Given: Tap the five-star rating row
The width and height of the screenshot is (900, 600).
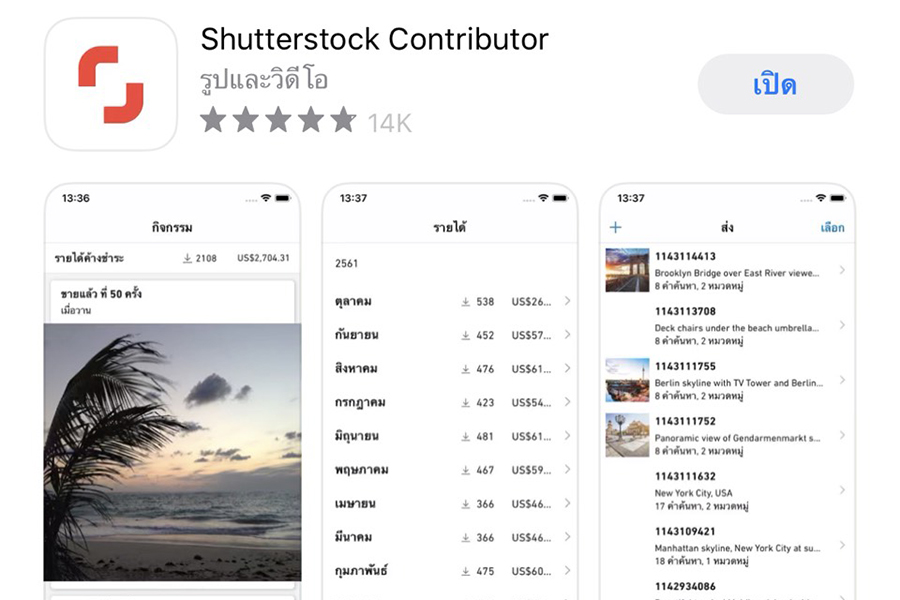Looking at the screenshot, I should (x=278, y=121).
